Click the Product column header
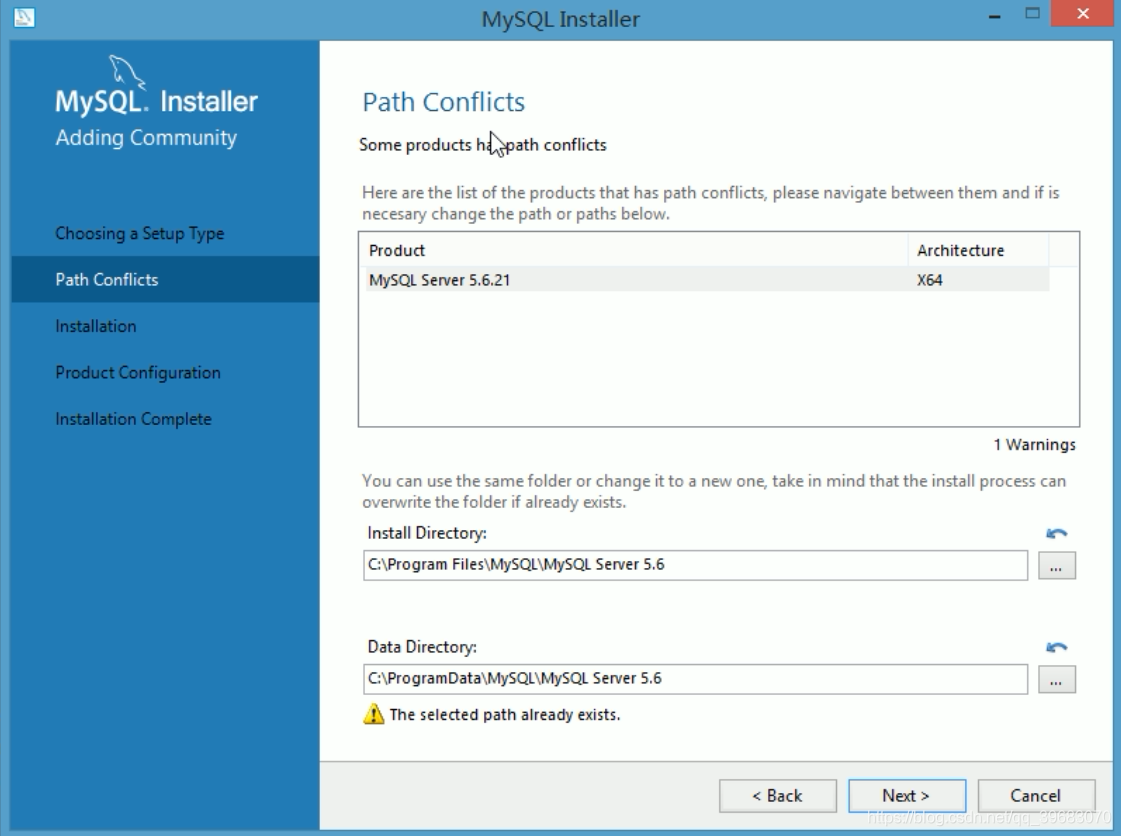The height and width of the screenshot is (836, 1121). (x=633, y=250)
